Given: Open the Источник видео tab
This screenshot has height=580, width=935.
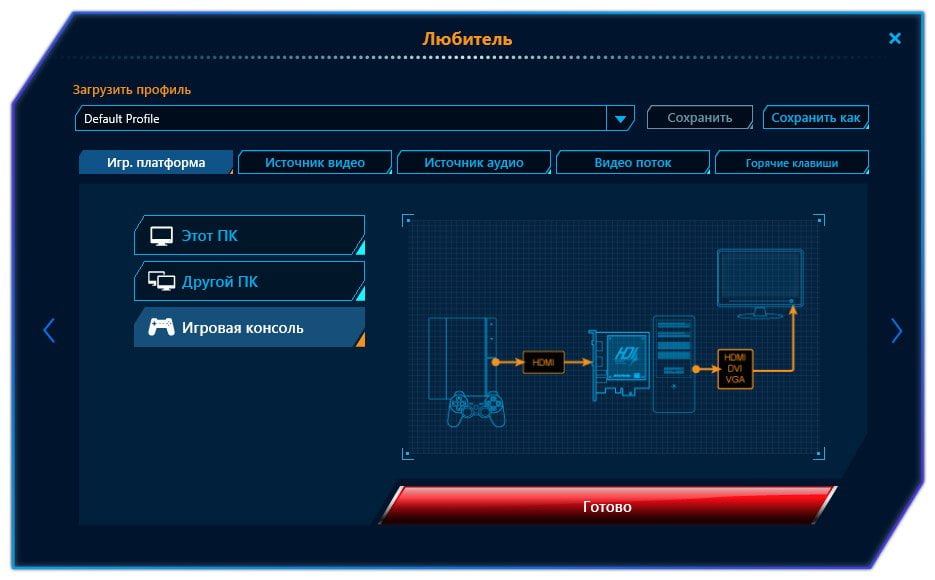Looking at the screenshot, I should (314, 162).
